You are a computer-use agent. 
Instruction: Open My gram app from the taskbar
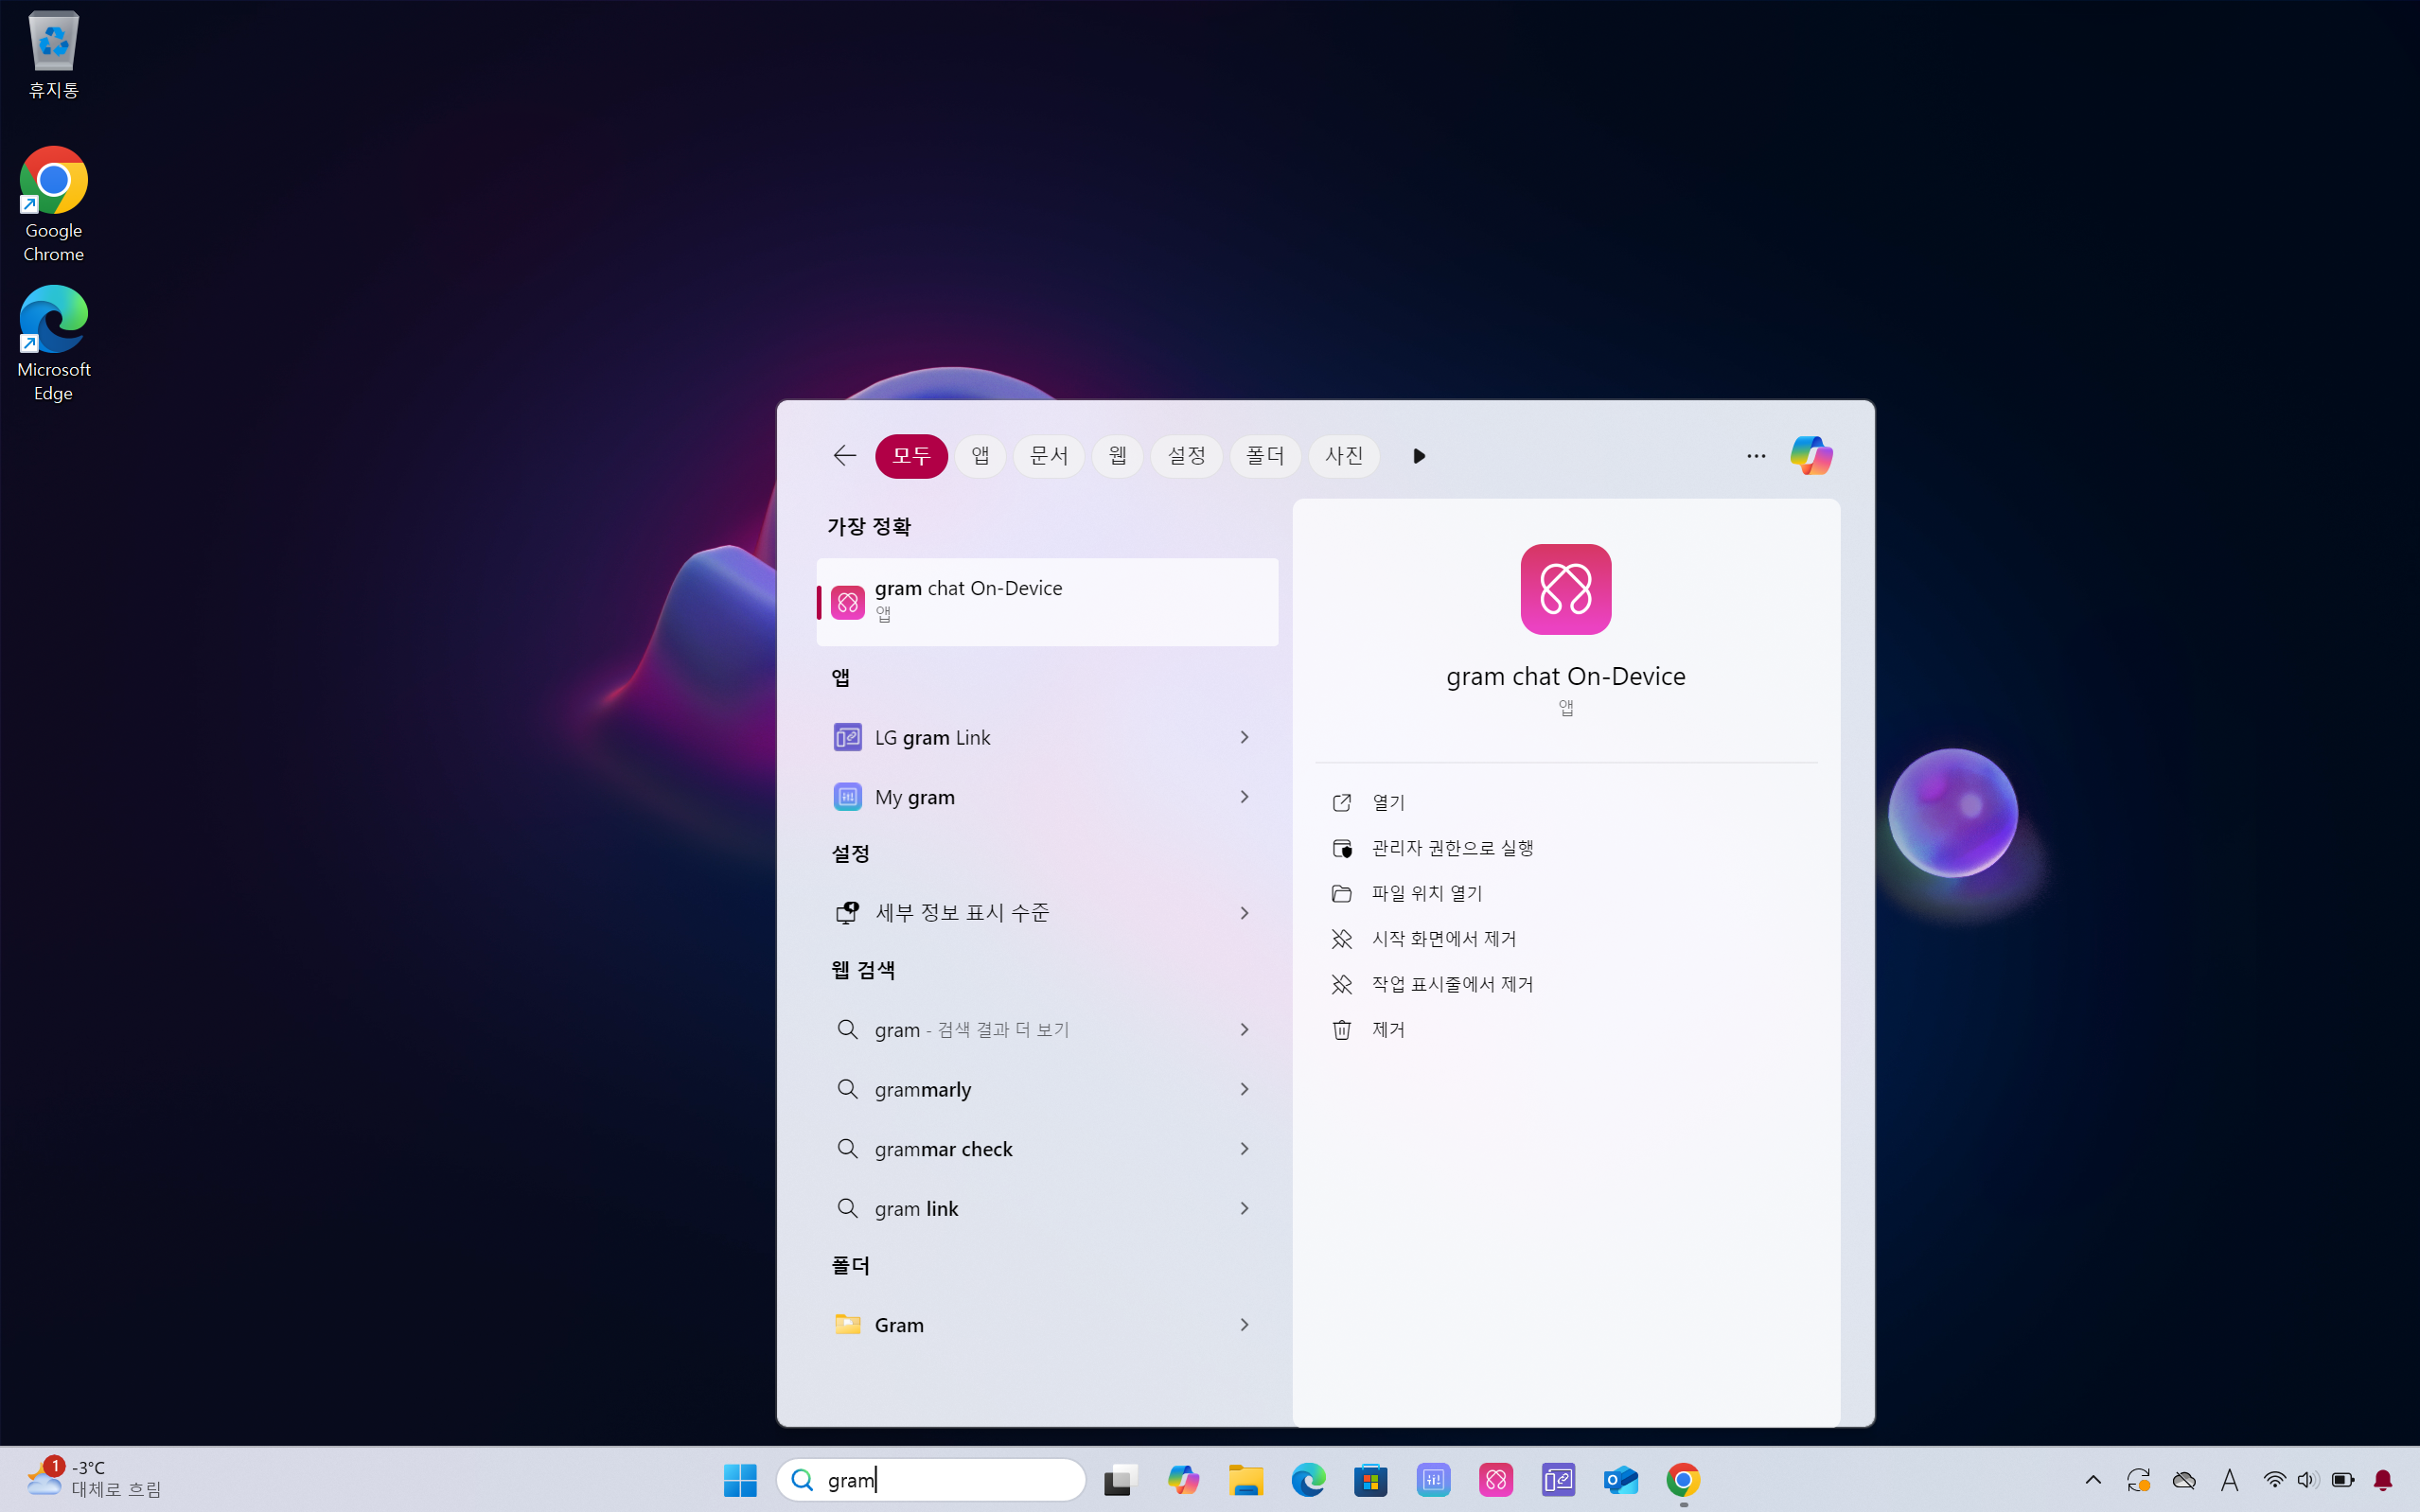click(x=1433, y=1480)
